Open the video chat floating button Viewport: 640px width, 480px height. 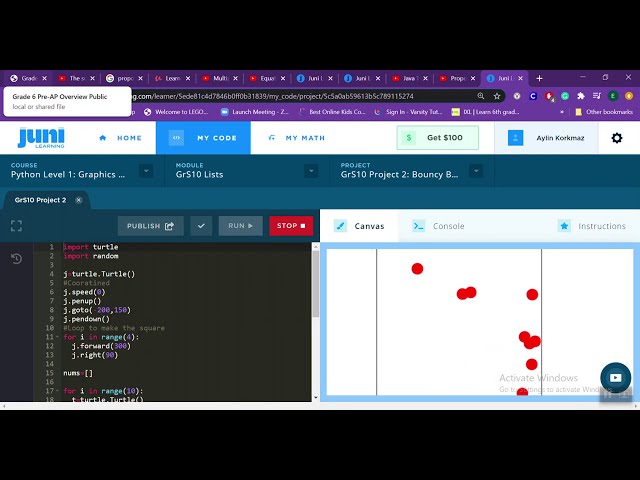(616, 378)
